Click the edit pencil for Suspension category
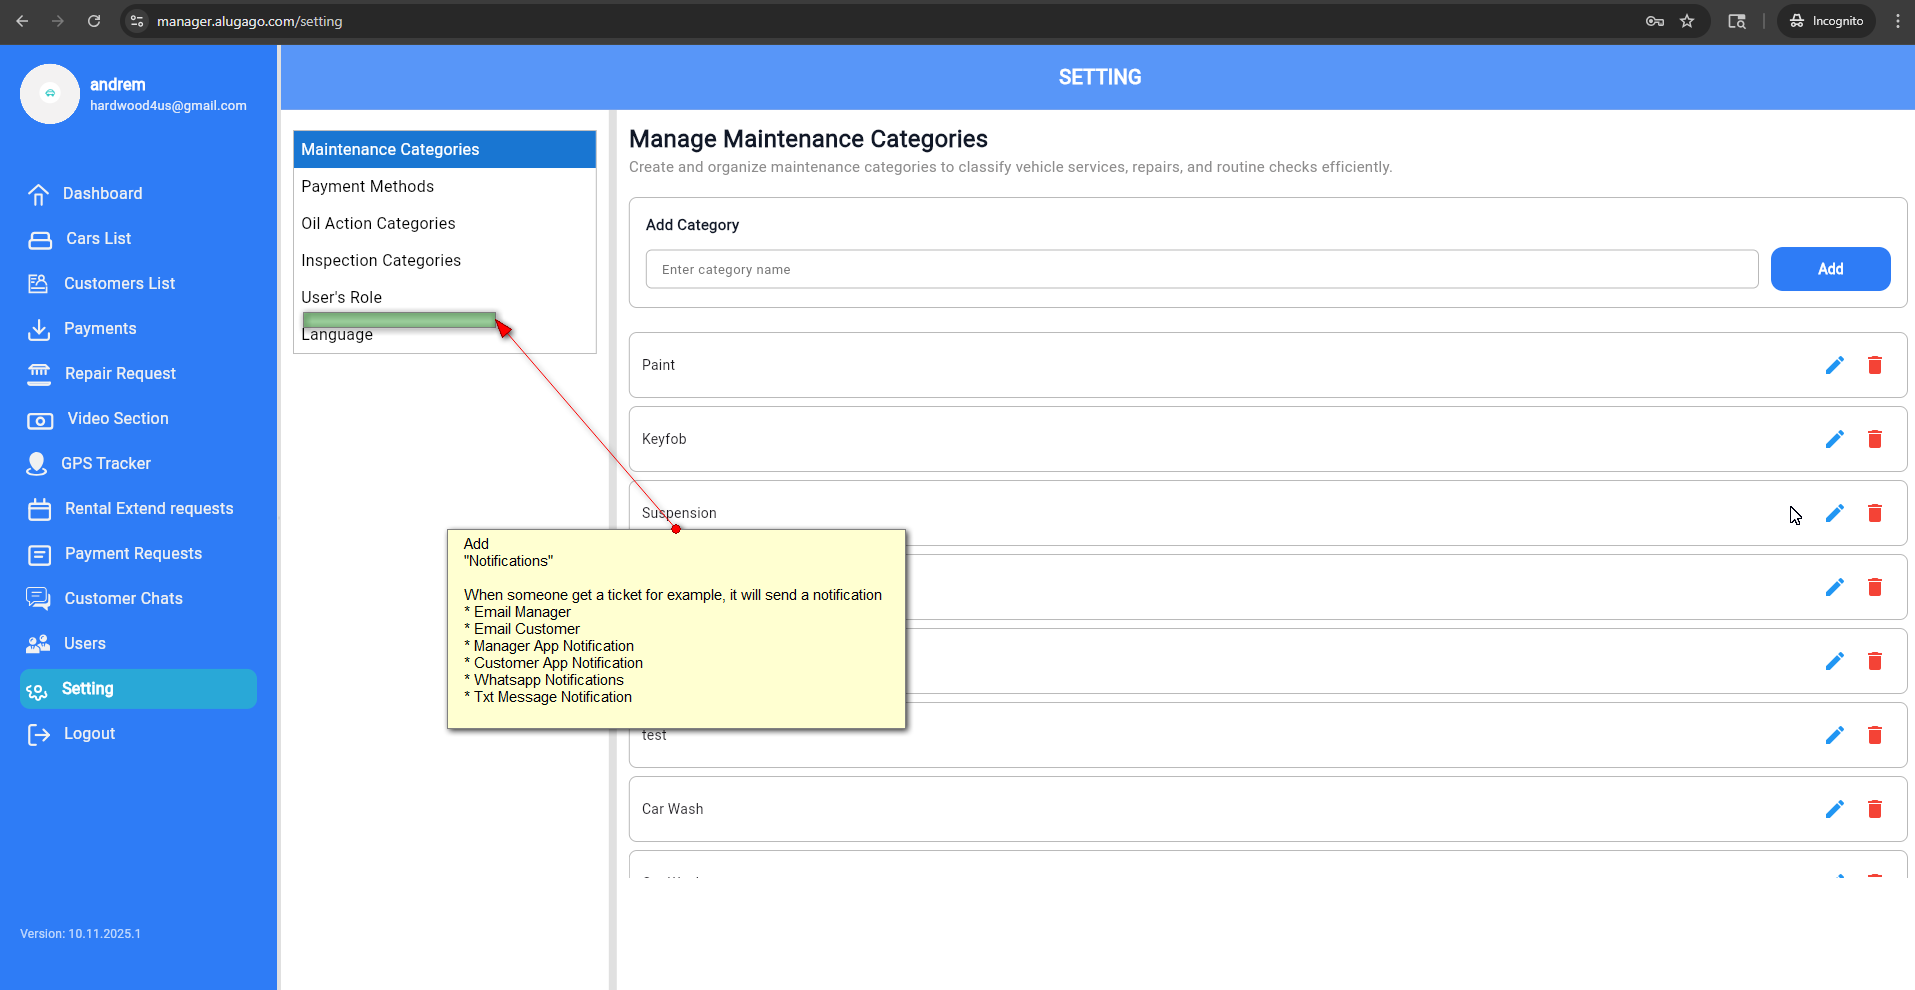Image resolution: width=1915 pixels, height=990 pixels. pos(1834,513)
